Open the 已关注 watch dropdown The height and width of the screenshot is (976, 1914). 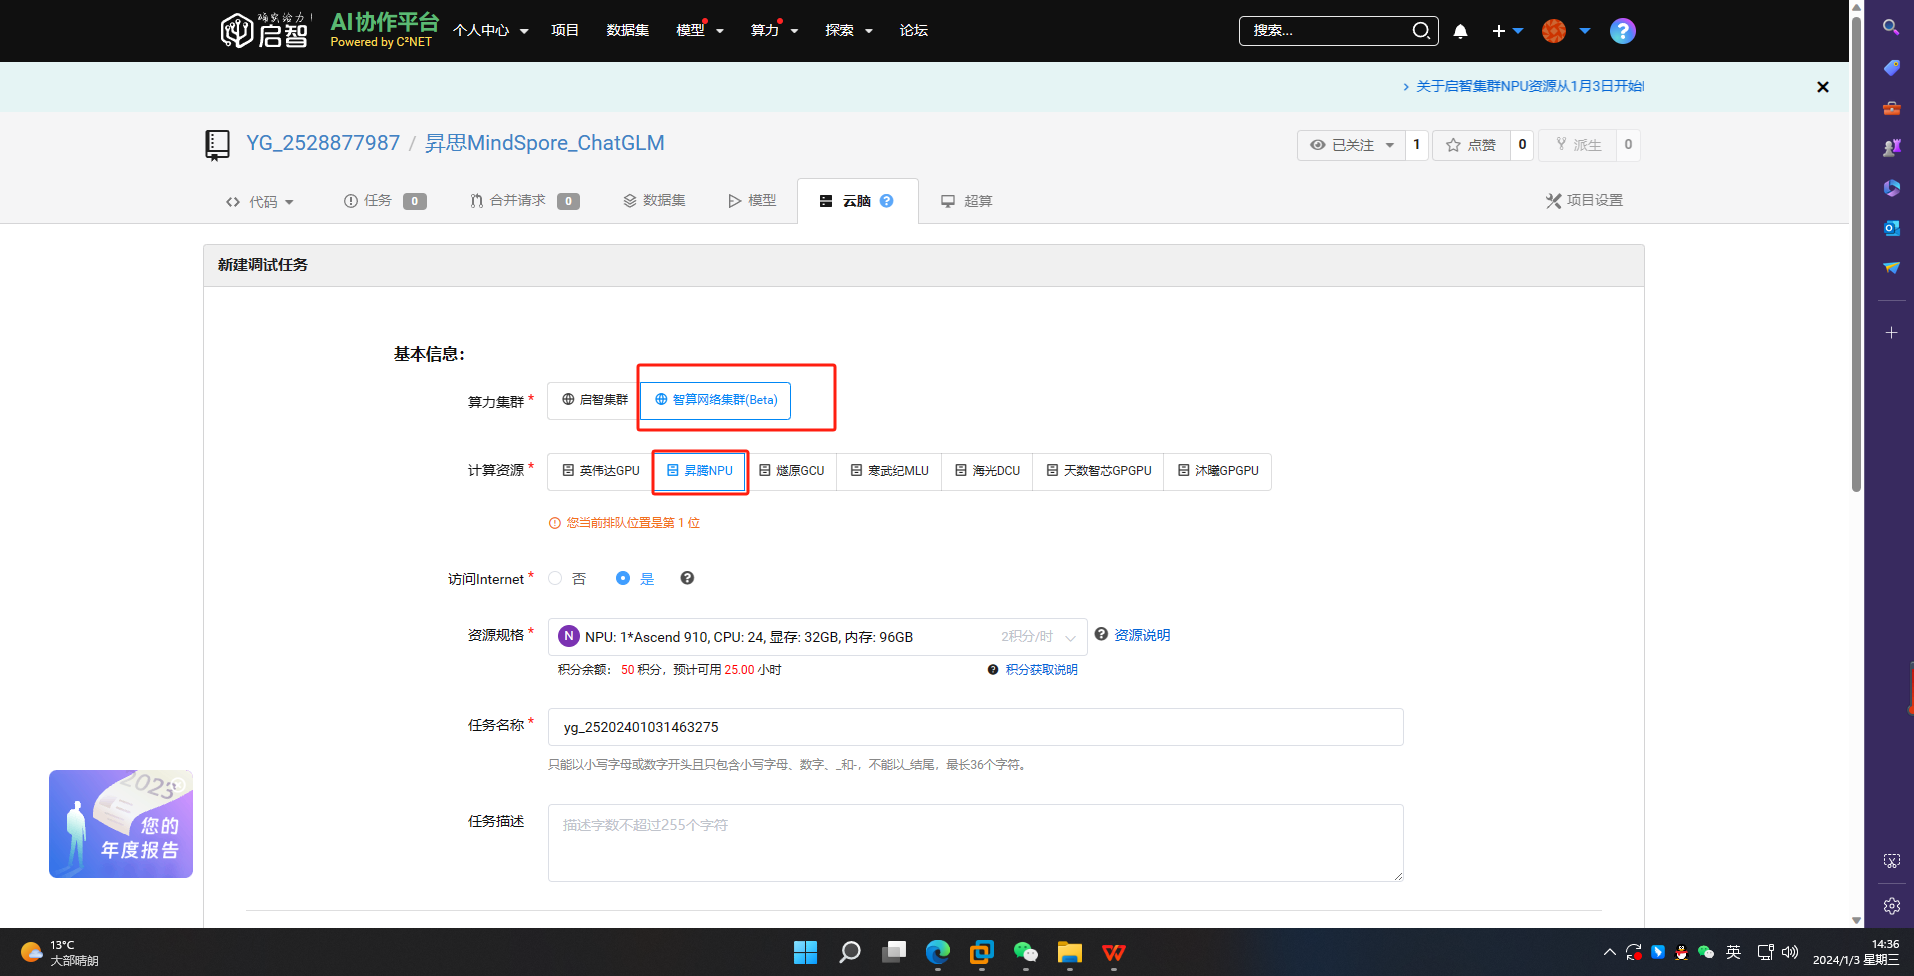1351,145
